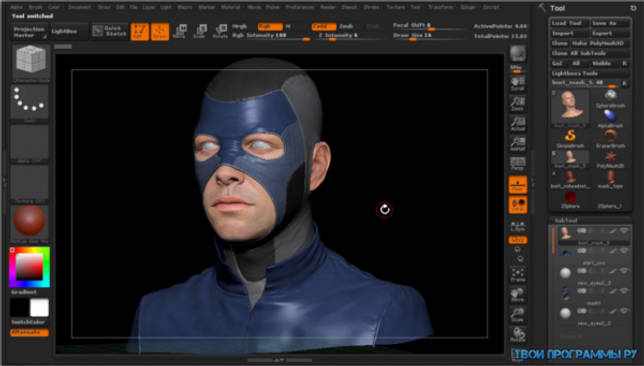Select the red ZSphere tool
The image size is (644, 366).
[x=570, y=200]
